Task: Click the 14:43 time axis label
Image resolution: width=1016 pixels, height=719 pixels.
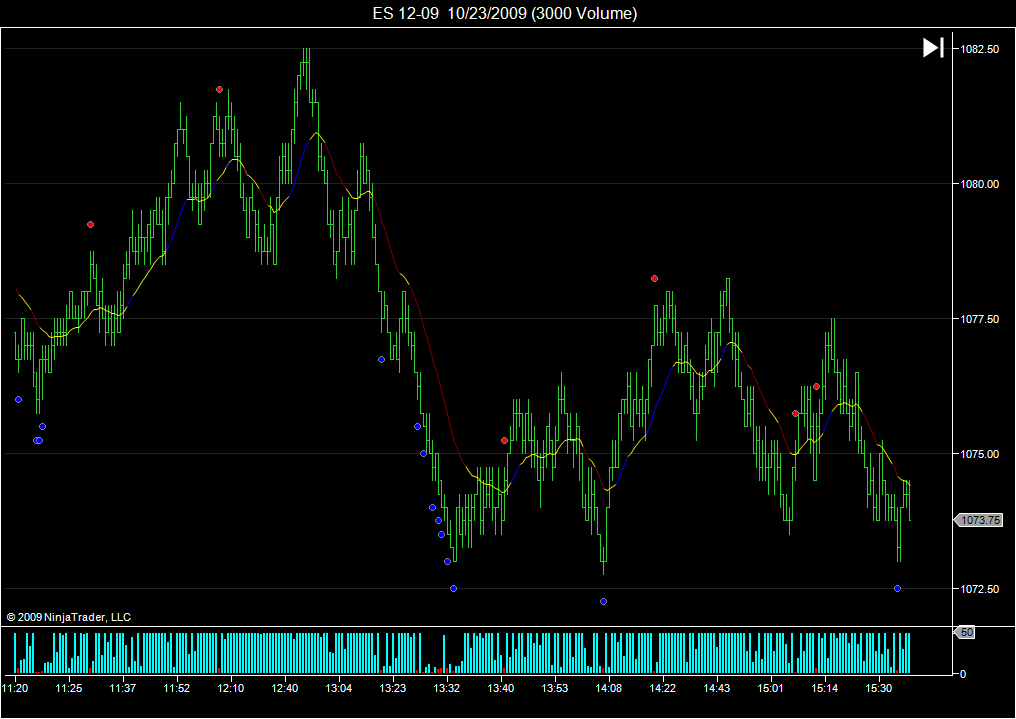Action: click(x=717, y=688)
